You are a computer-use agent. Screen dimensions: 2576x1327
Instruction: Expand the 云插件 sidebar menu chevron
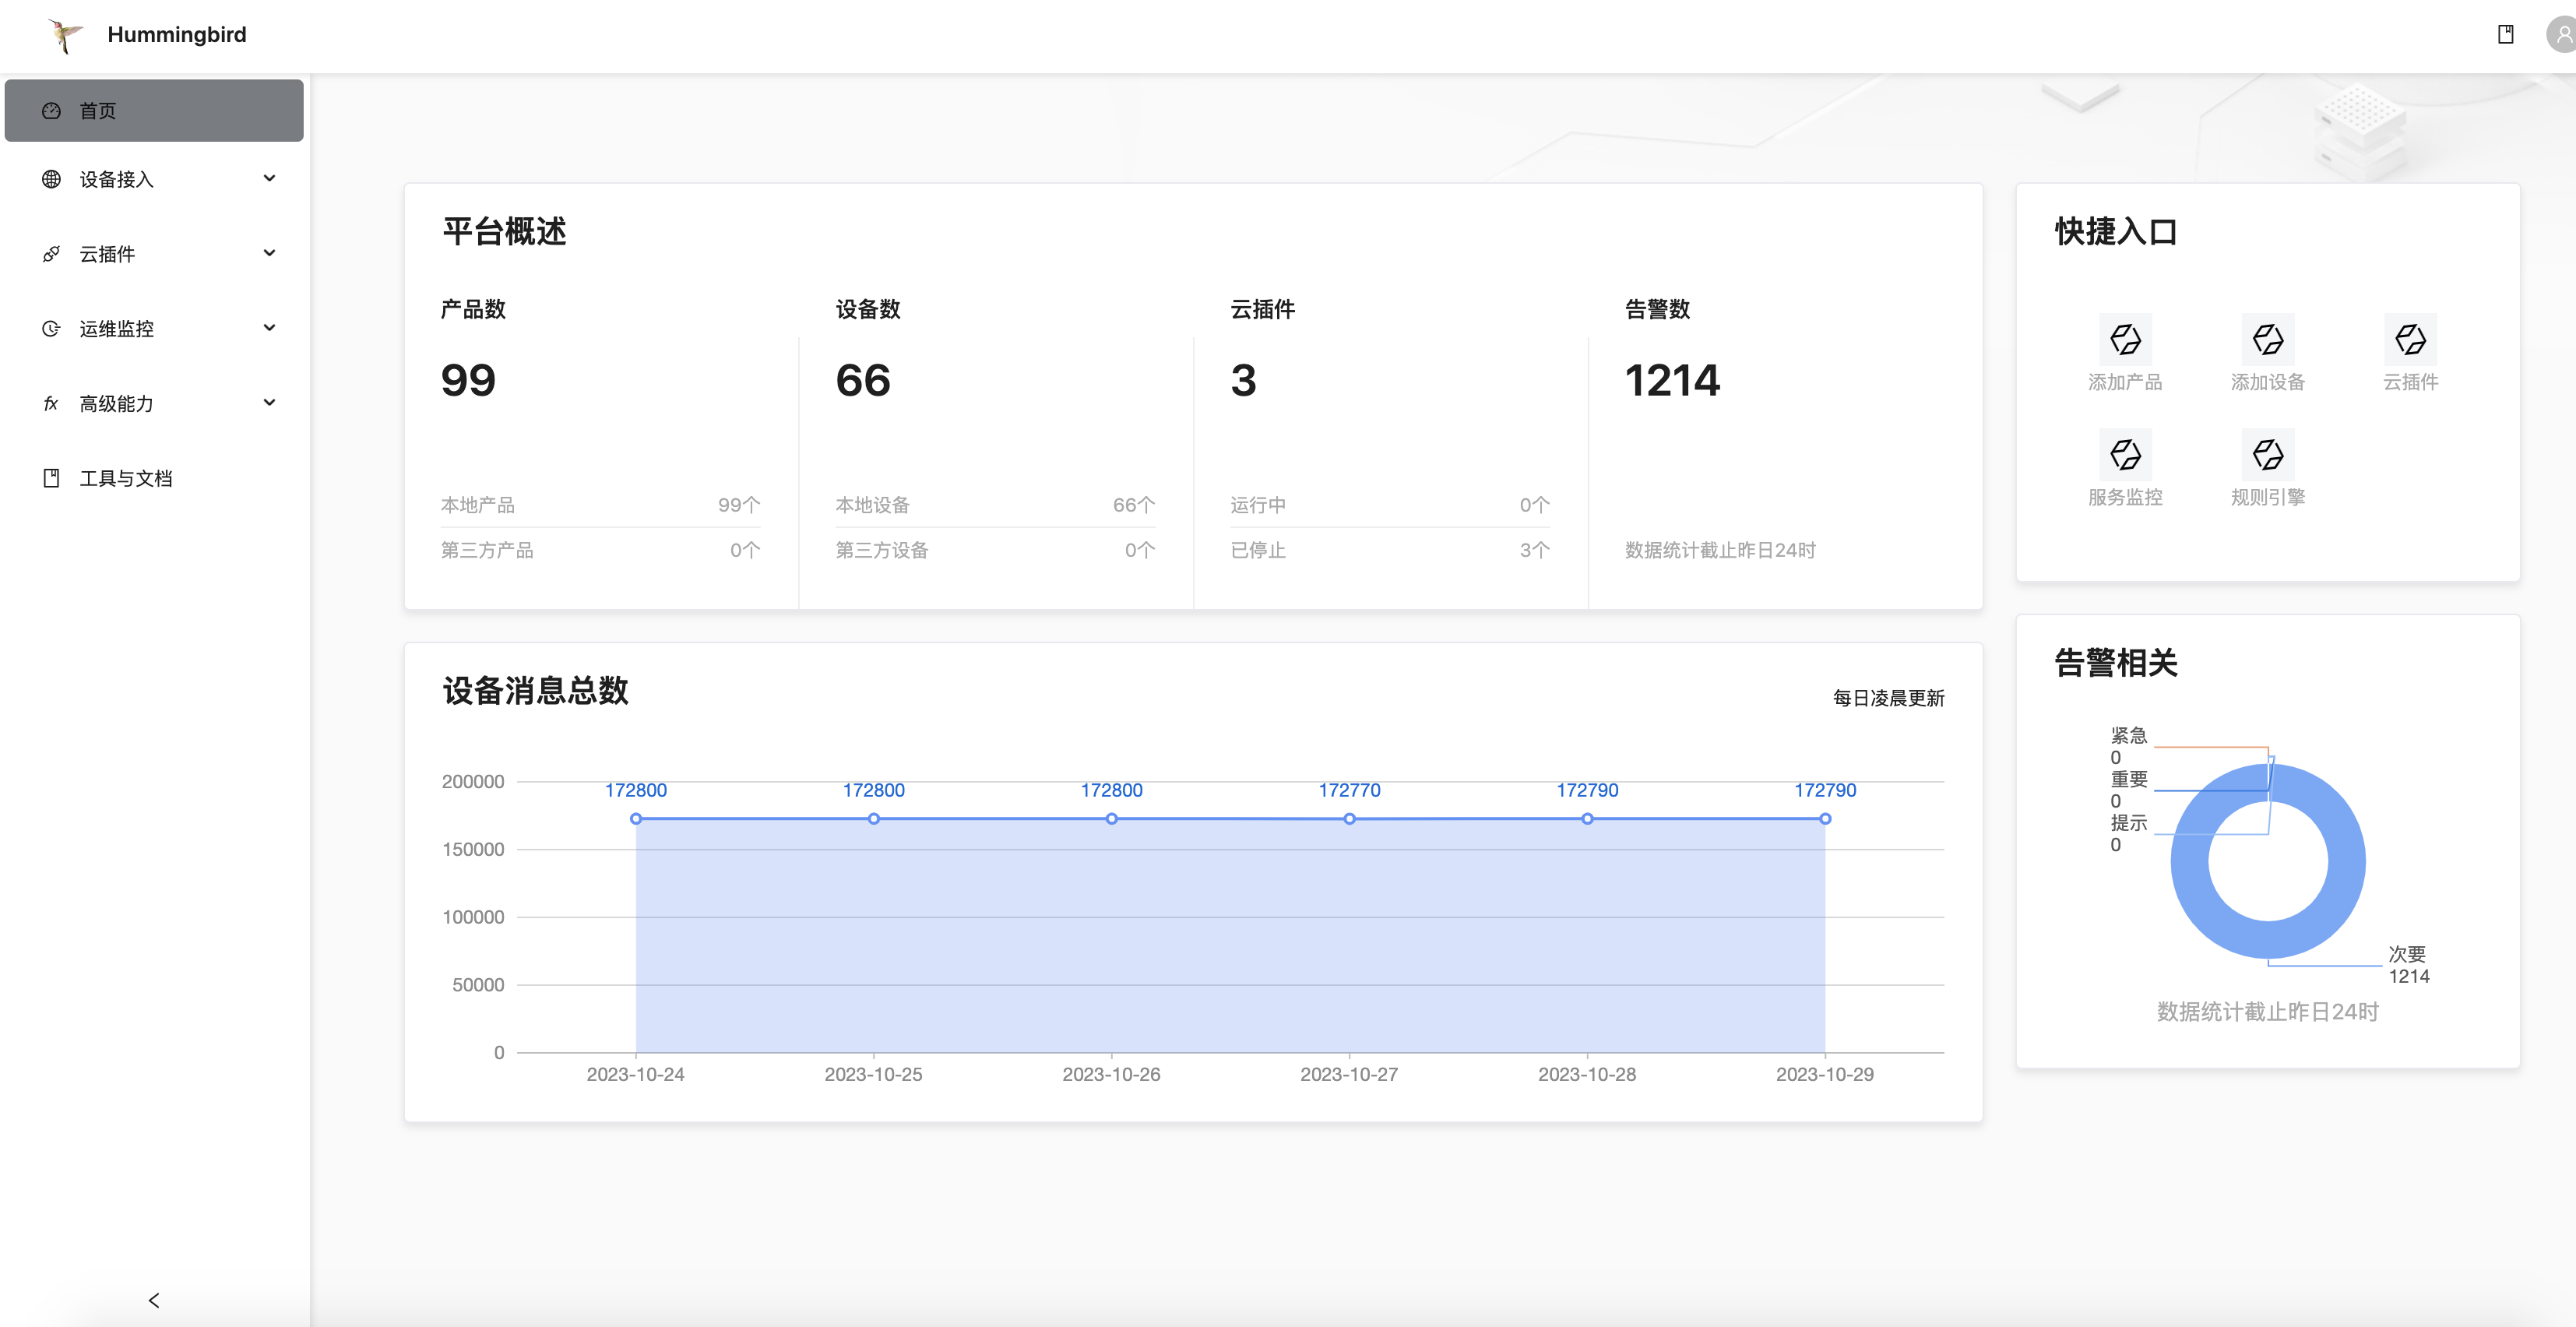click(269, 253)
